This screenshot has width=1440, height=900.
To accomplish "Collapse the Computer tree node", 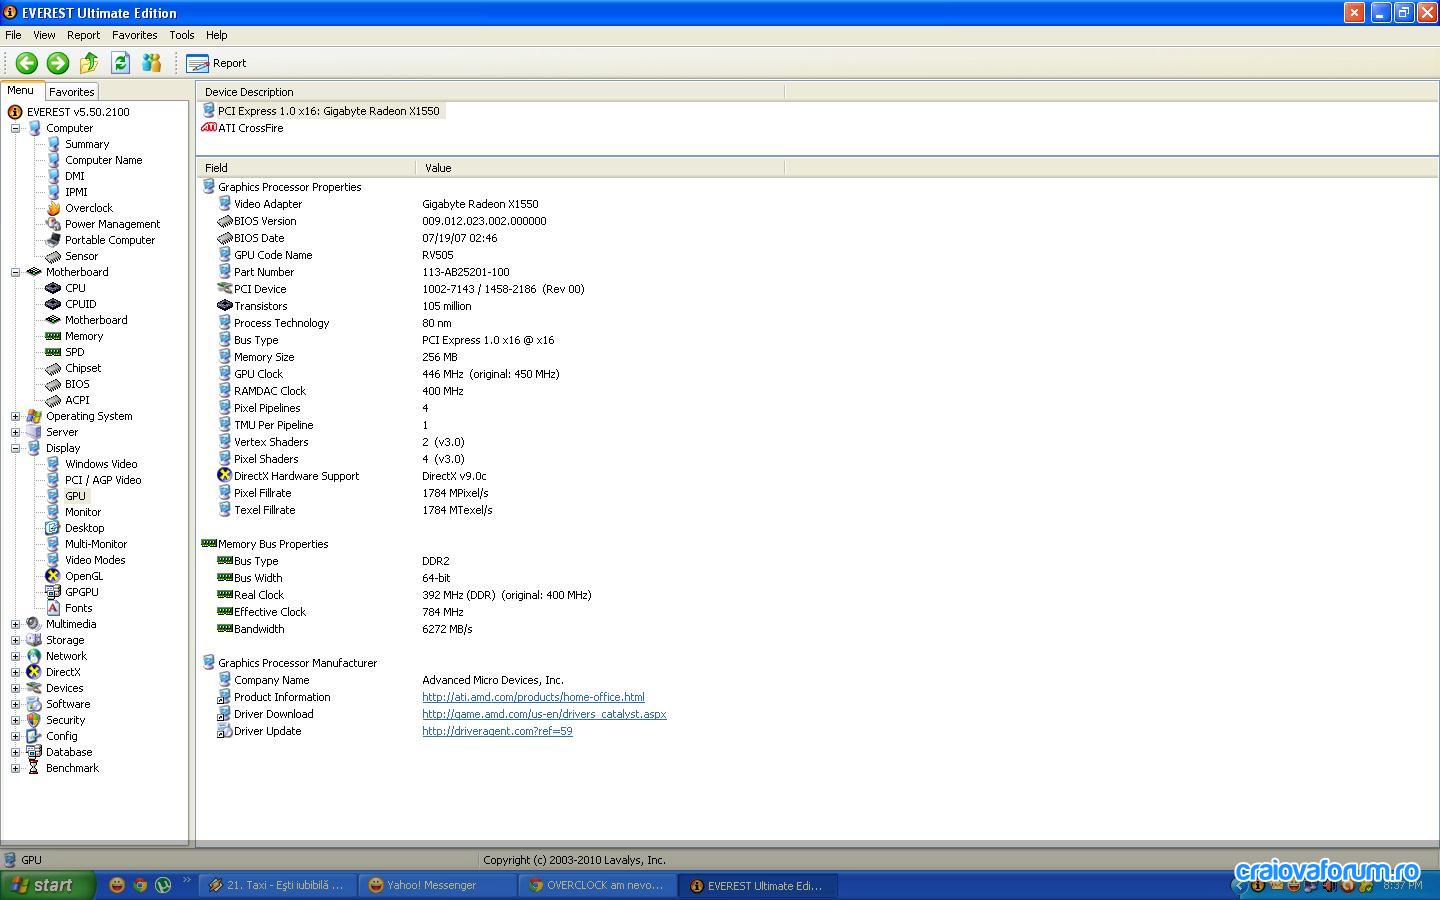I will pyautogui.click(x=15, y=128).
